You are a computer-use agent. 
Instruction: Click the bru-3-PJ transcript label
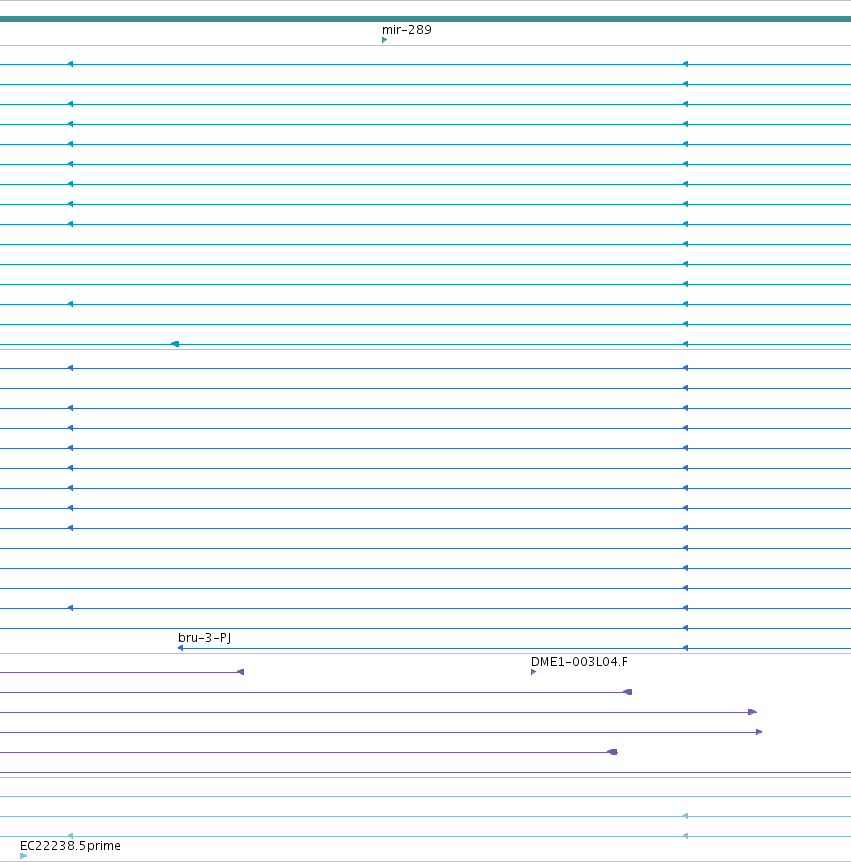pyautogui.click(x=205, y=638)
